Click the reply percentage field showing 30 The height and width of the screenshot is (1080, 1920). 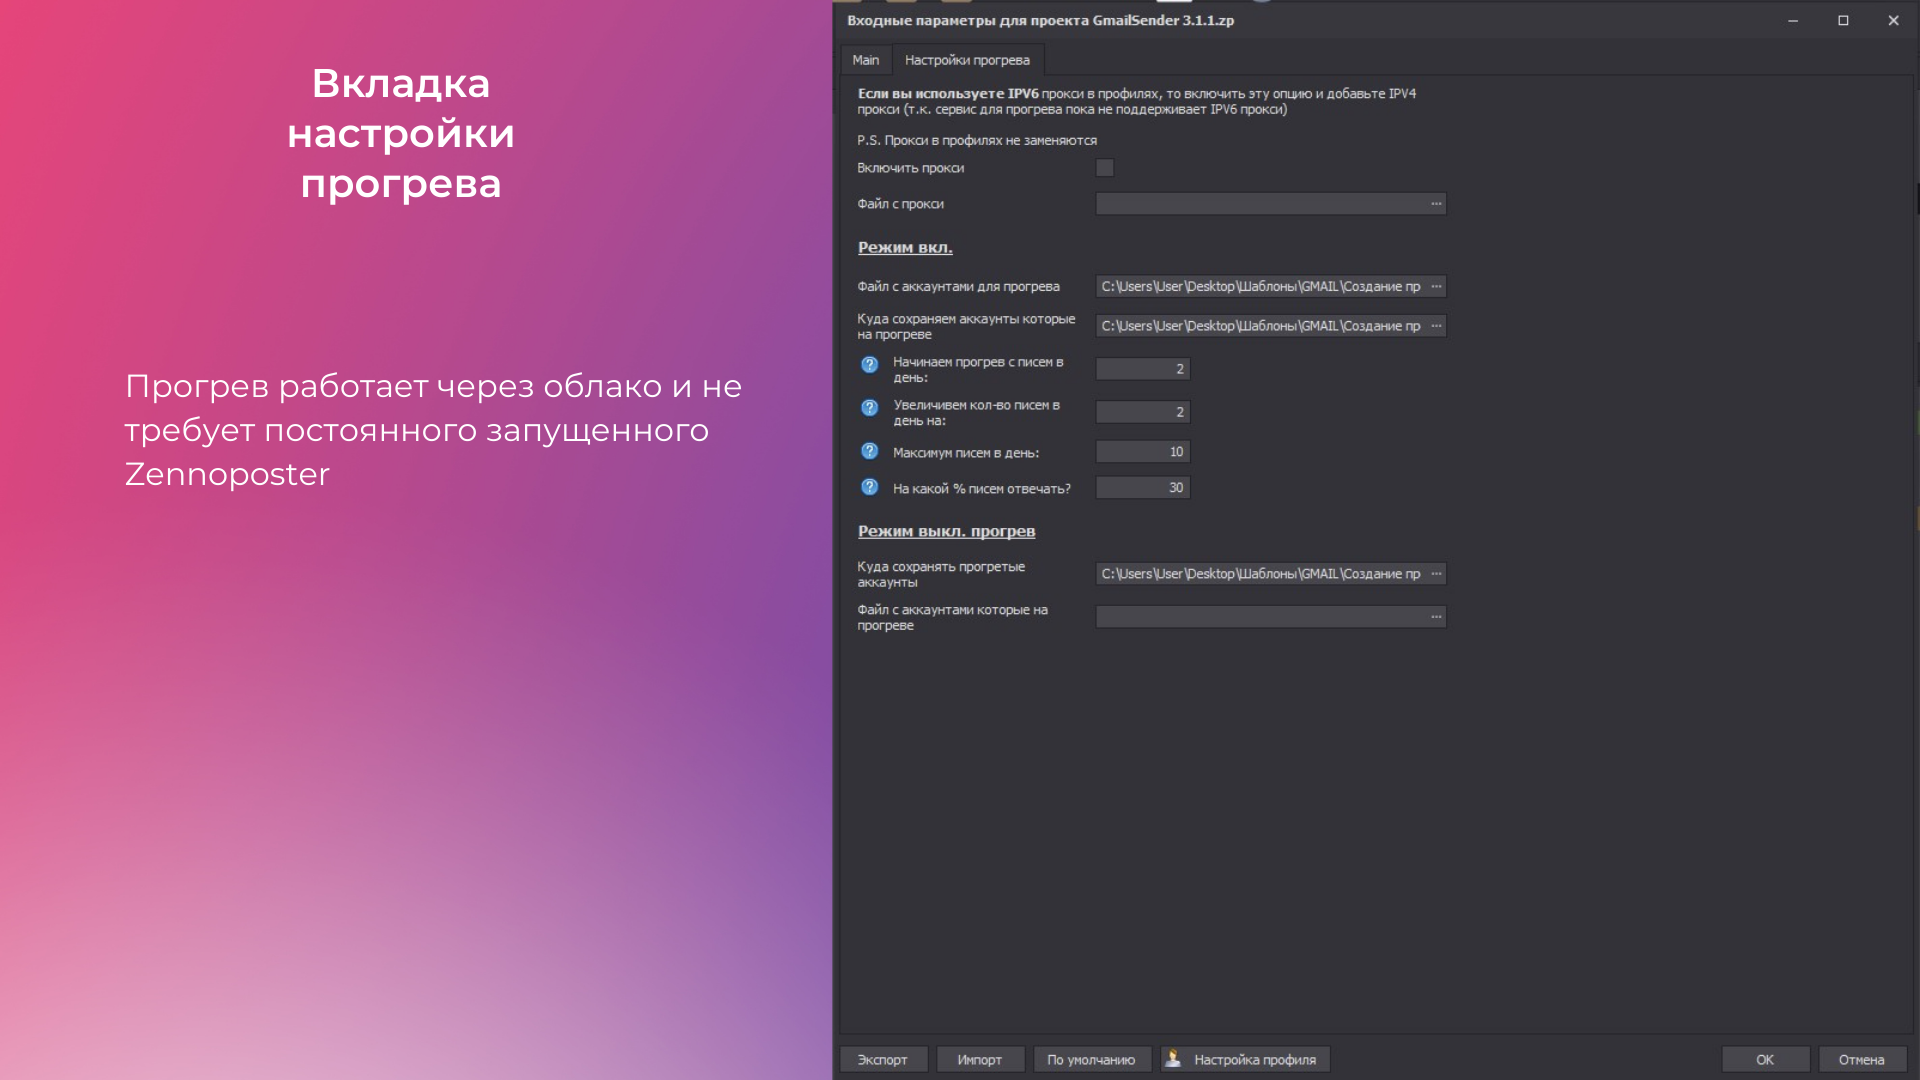1142,488
